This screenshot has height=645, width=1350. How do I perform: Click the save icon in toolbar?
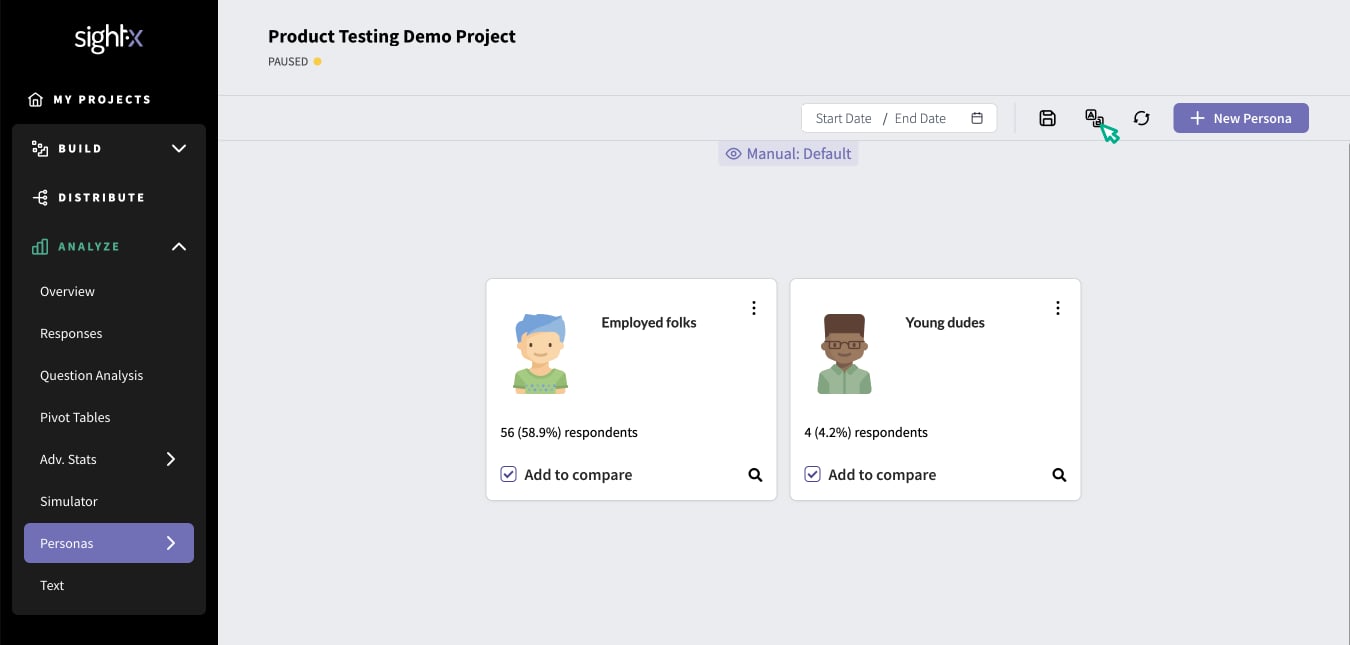pyautogui.click(x=1047, y=118)
